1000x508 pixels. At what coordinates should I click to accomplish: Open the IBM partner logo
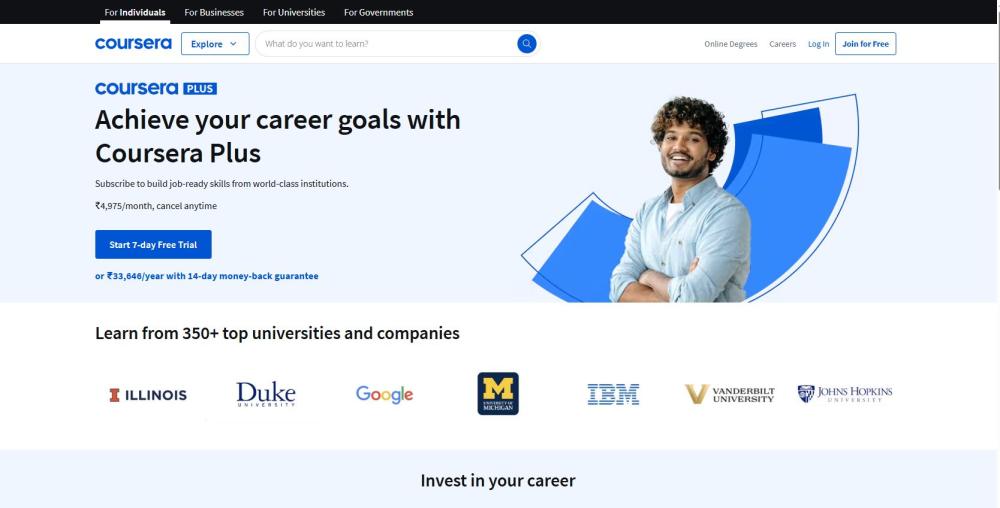(613, 395)
